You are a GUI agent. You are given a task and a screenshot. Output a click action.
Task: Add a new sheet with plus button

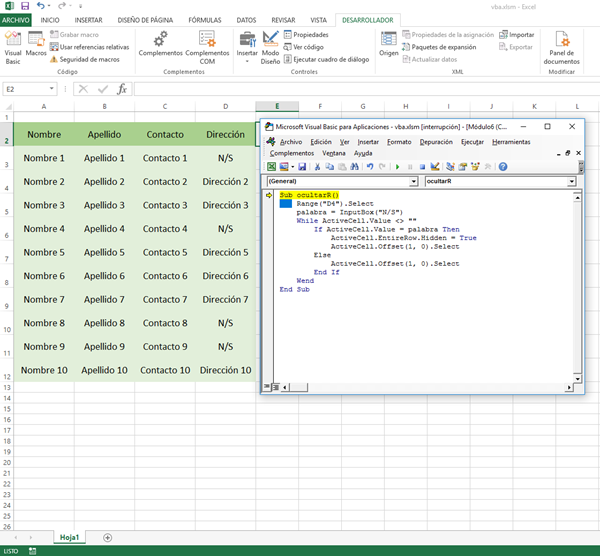tap(108, 537)
